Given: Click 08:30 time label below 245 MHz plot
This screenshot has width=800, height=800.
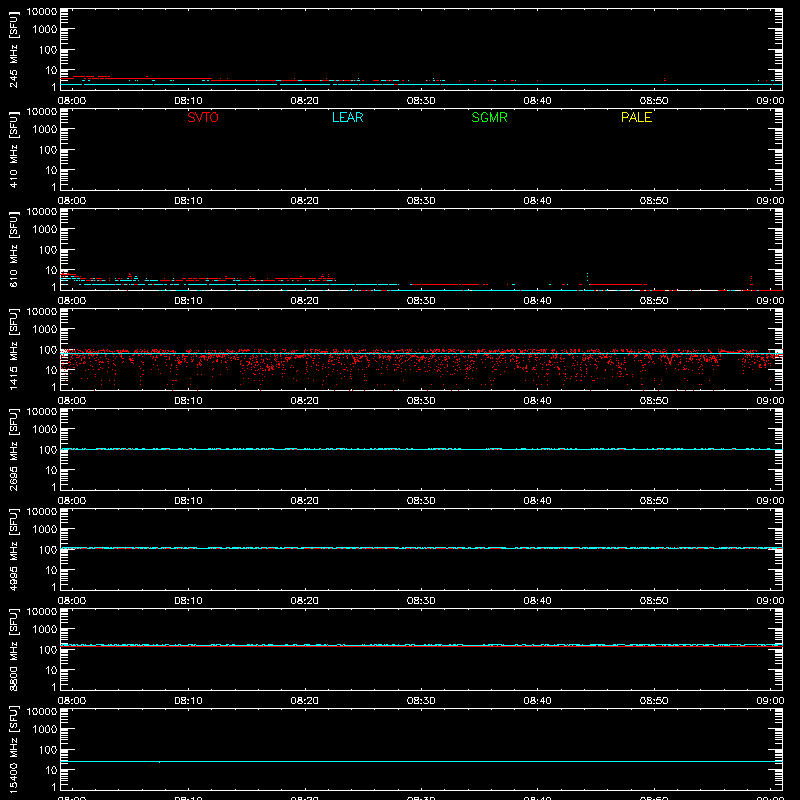Looking at the screenshot, I should point(421,101).
